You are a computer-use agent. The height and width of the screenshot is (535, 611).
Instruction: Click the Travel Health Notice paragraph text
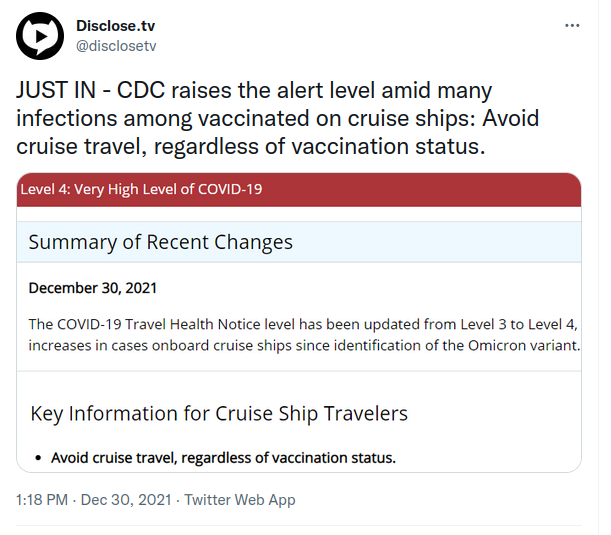304,335
